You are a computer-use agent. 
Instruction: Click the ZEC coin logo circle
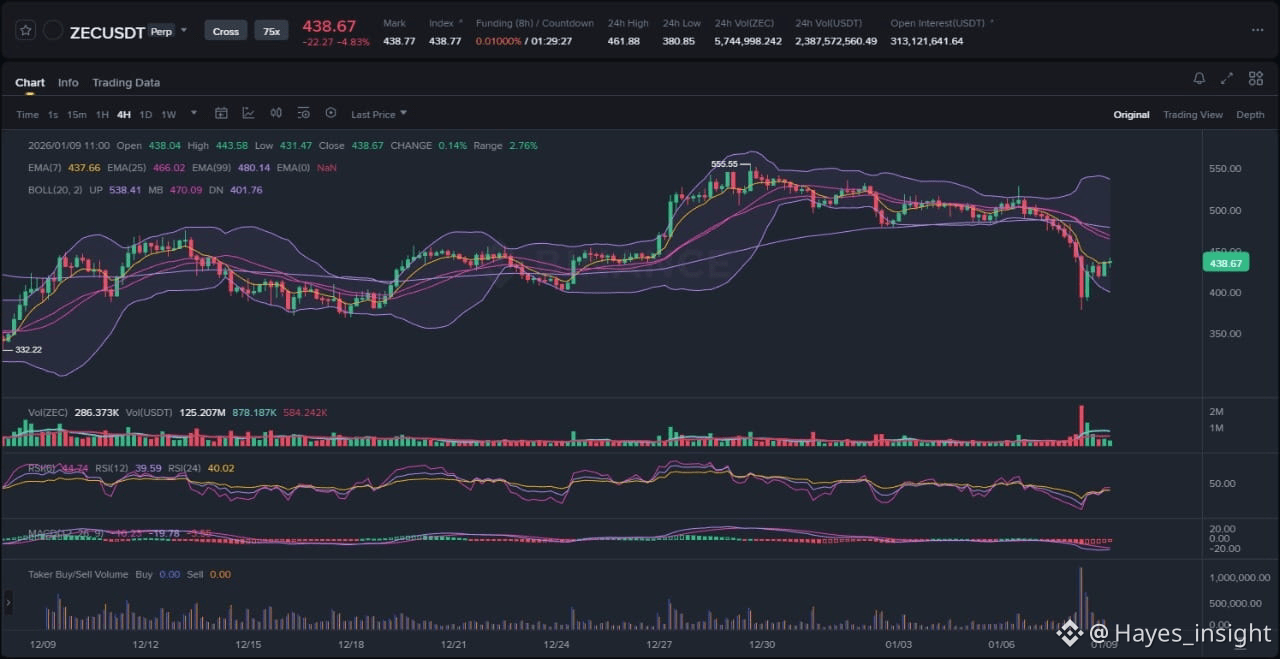coord(53,31)
